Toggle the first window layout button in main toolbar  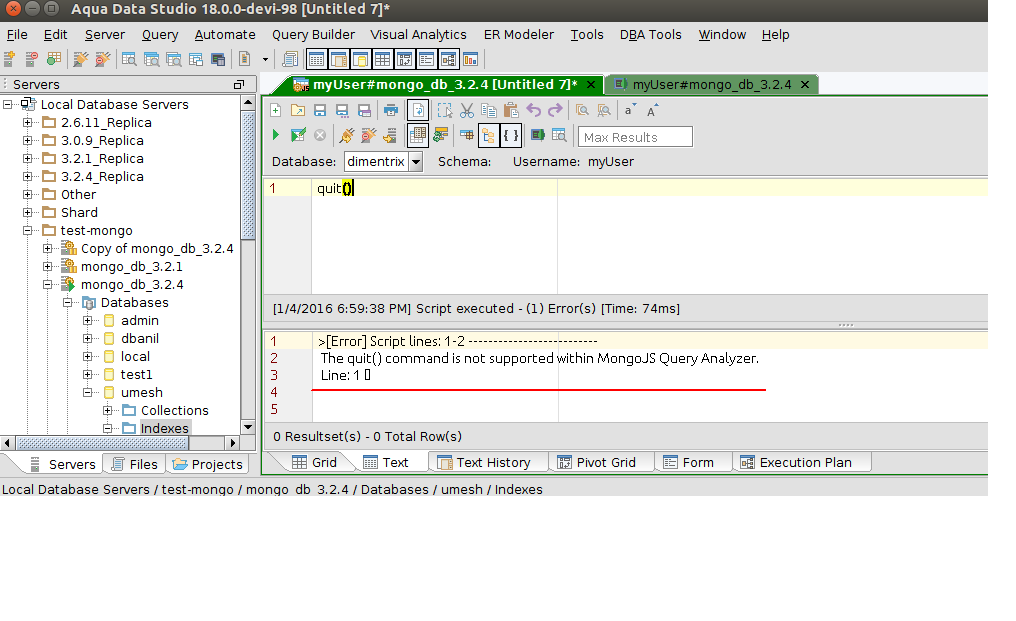pos(316,60)
